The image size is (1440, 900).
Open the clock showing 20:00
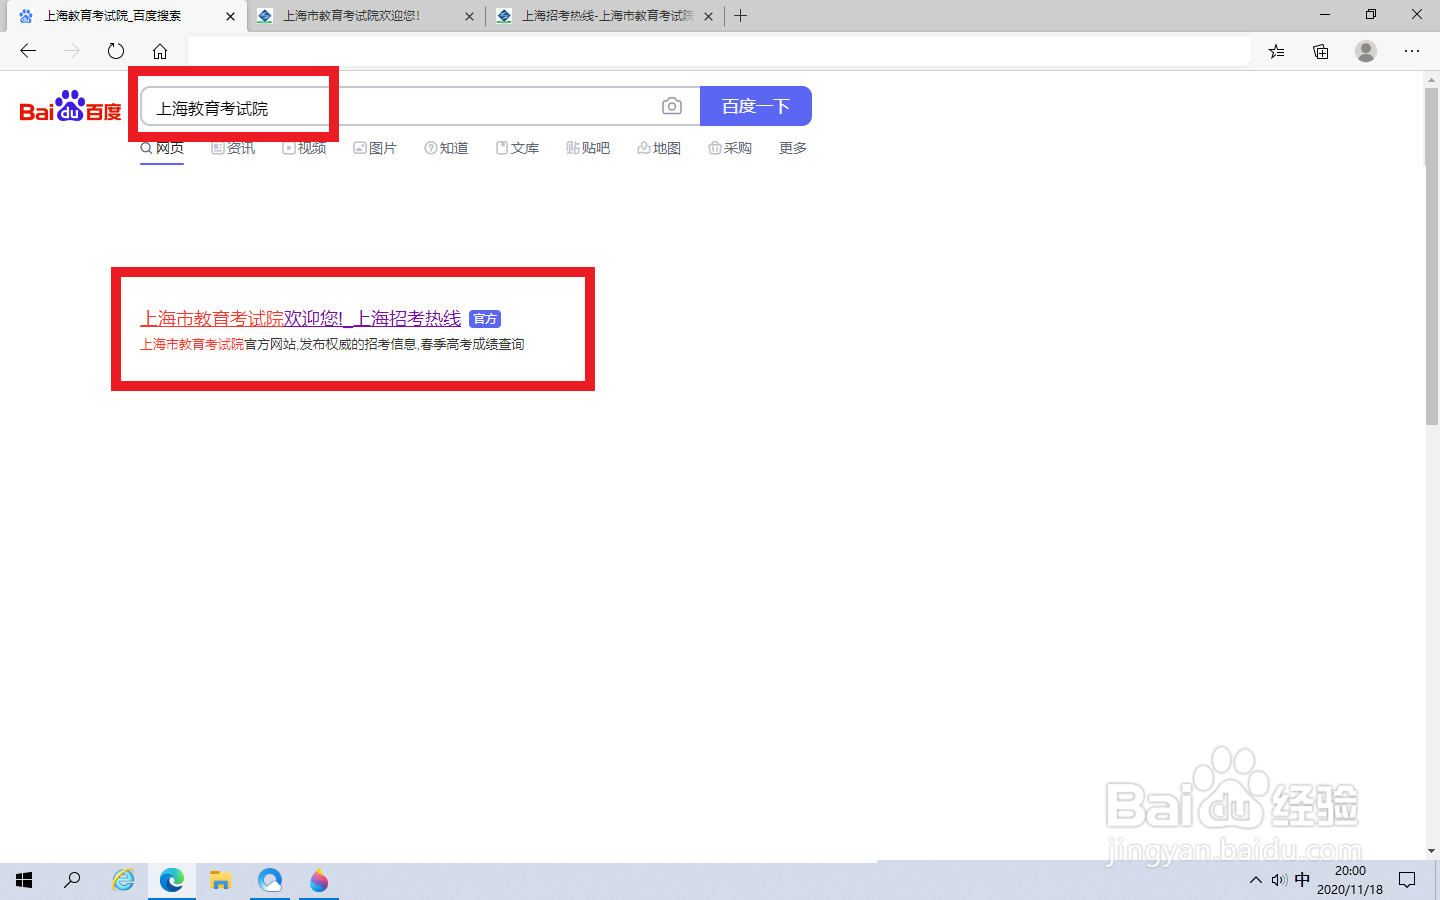(x=1350, y=880)
